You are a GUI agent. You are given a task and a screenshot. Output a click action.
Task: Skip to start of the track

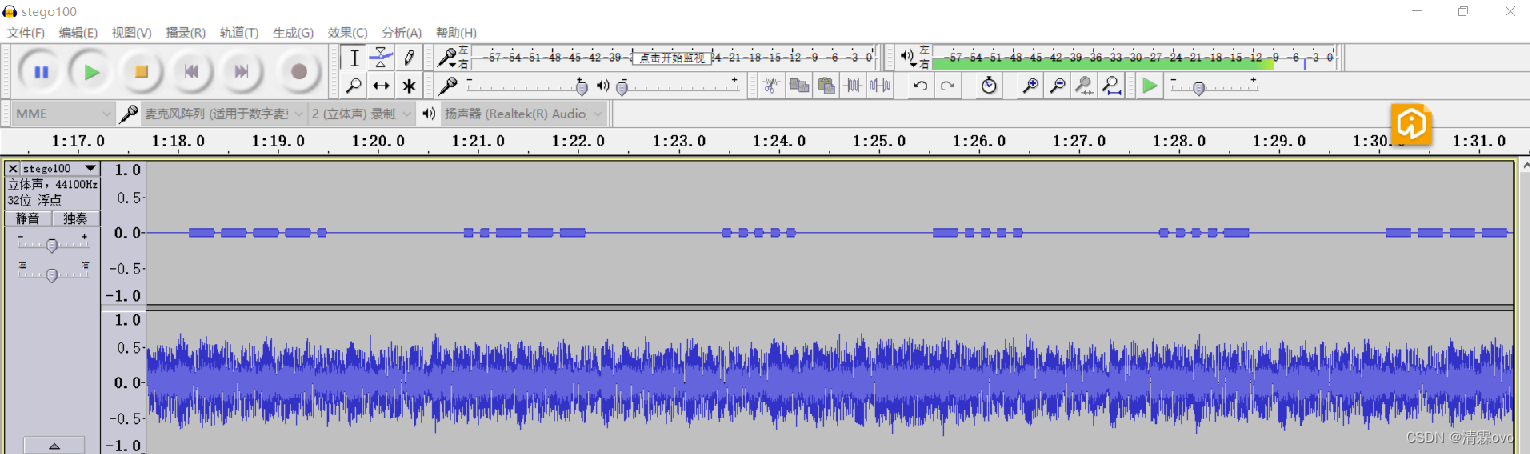click(191, 72)
